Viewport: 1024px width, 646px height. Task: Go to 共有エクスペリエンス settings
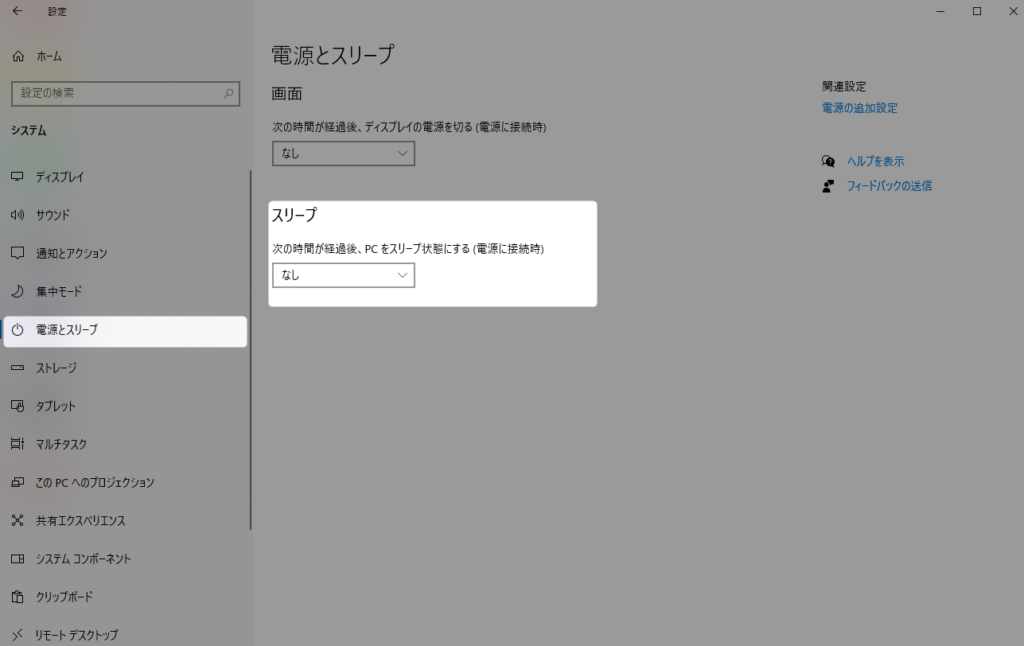[x=80, y=521]
